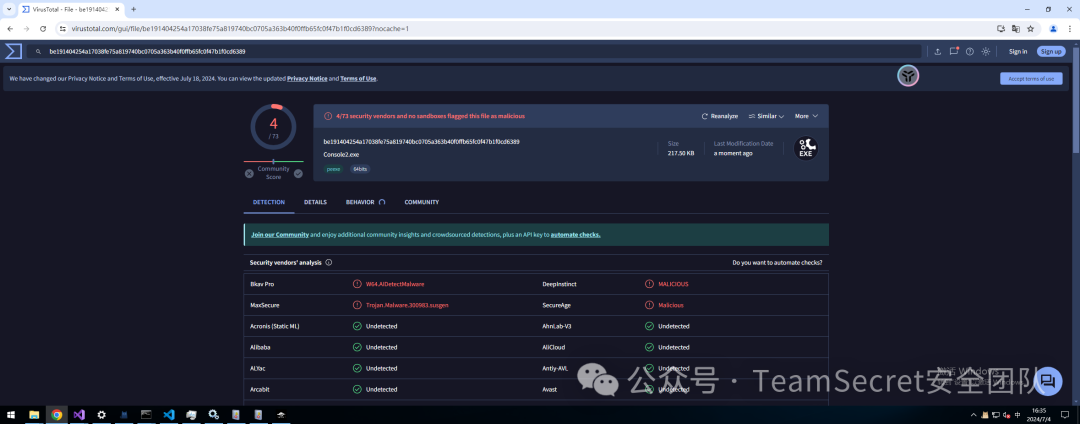Click Do you want to automate checks?
The height and width of the screenshot is (424, 1080).
click(x=777, y=262)
